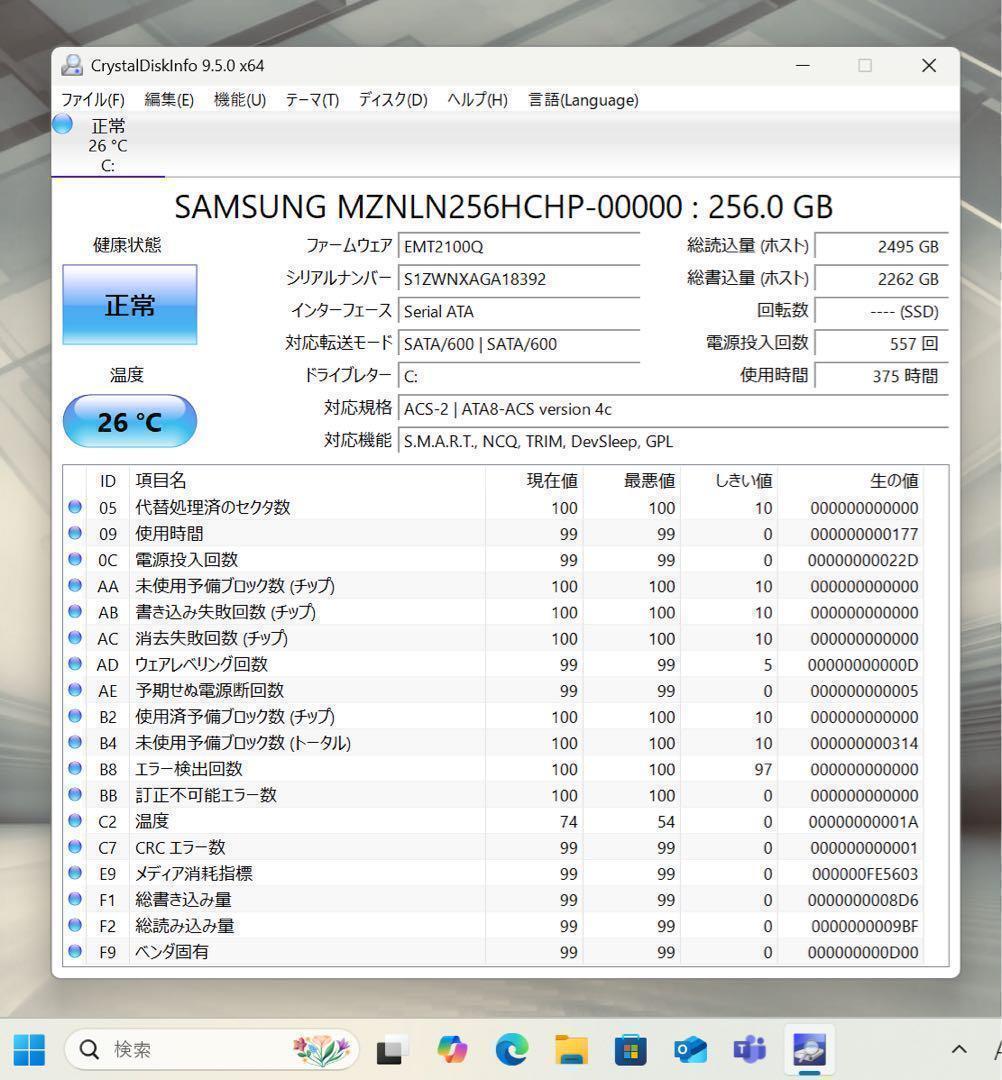This screenshot has height=1080, width=1002.
Task: Open the ヘルプ(H) menu
Action: tap(477, 100)
